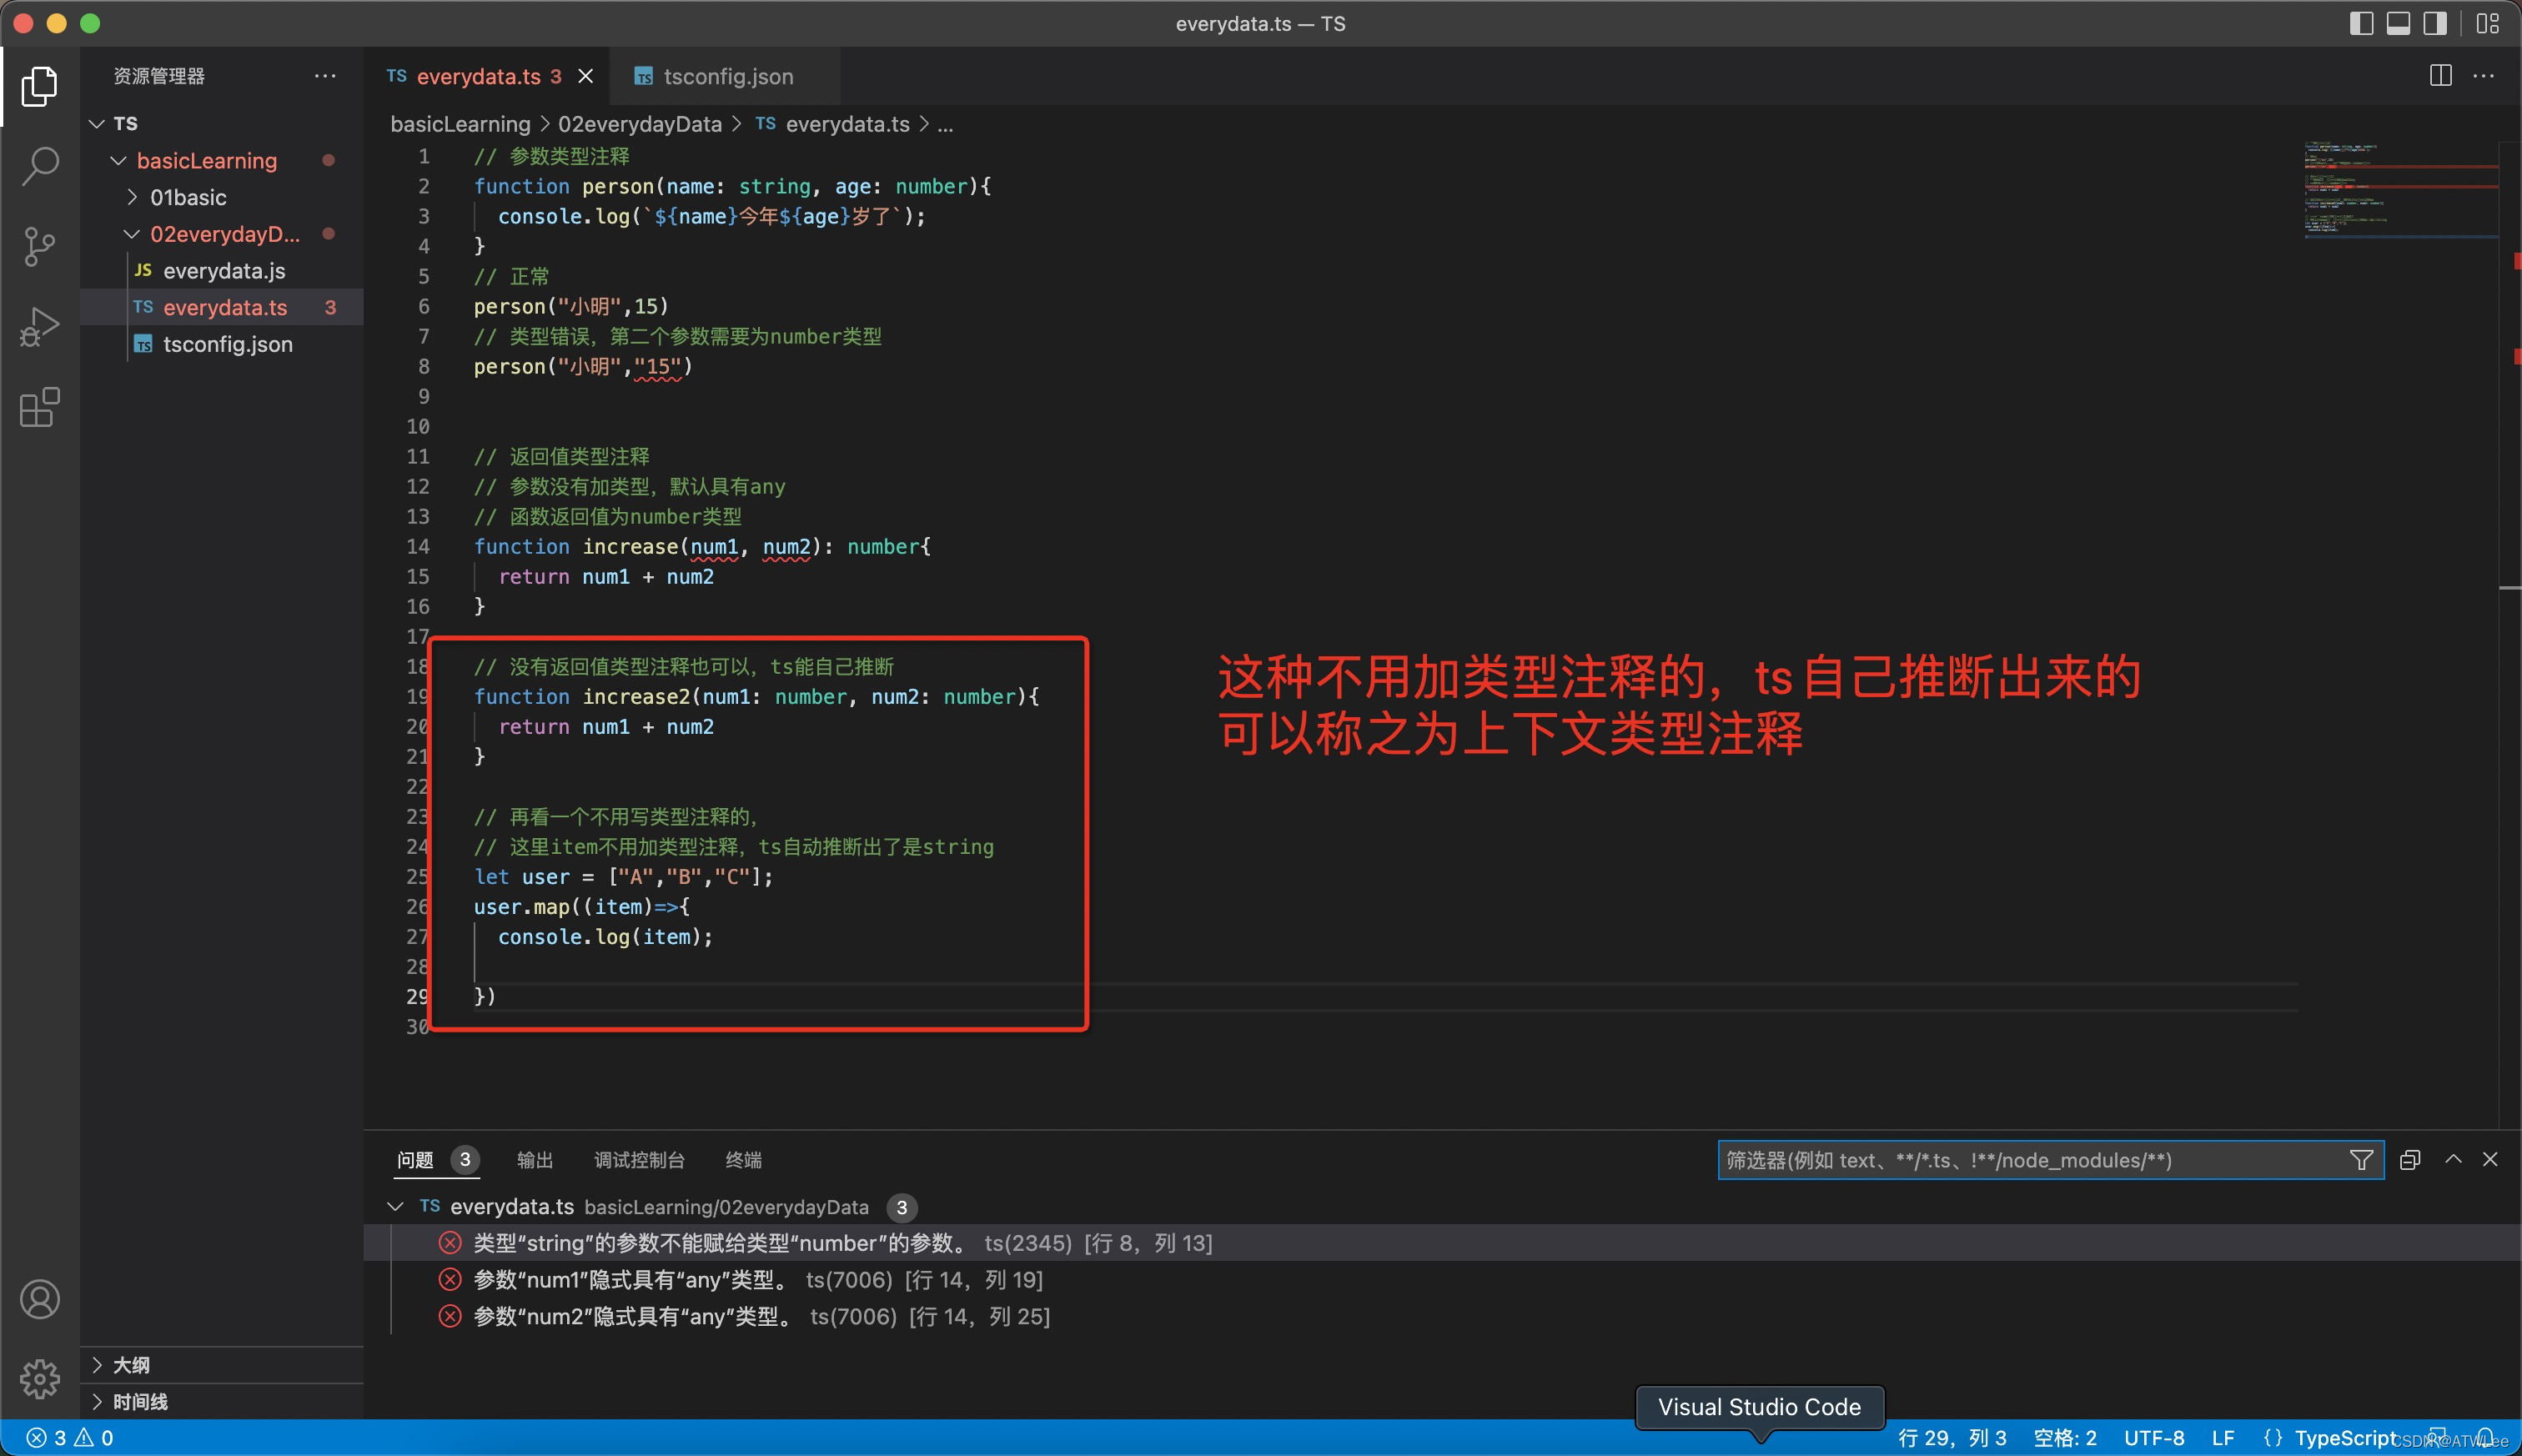2522x1456 pixels.
Task: Open the Search view in activity bar
Action: pos(39,166)
